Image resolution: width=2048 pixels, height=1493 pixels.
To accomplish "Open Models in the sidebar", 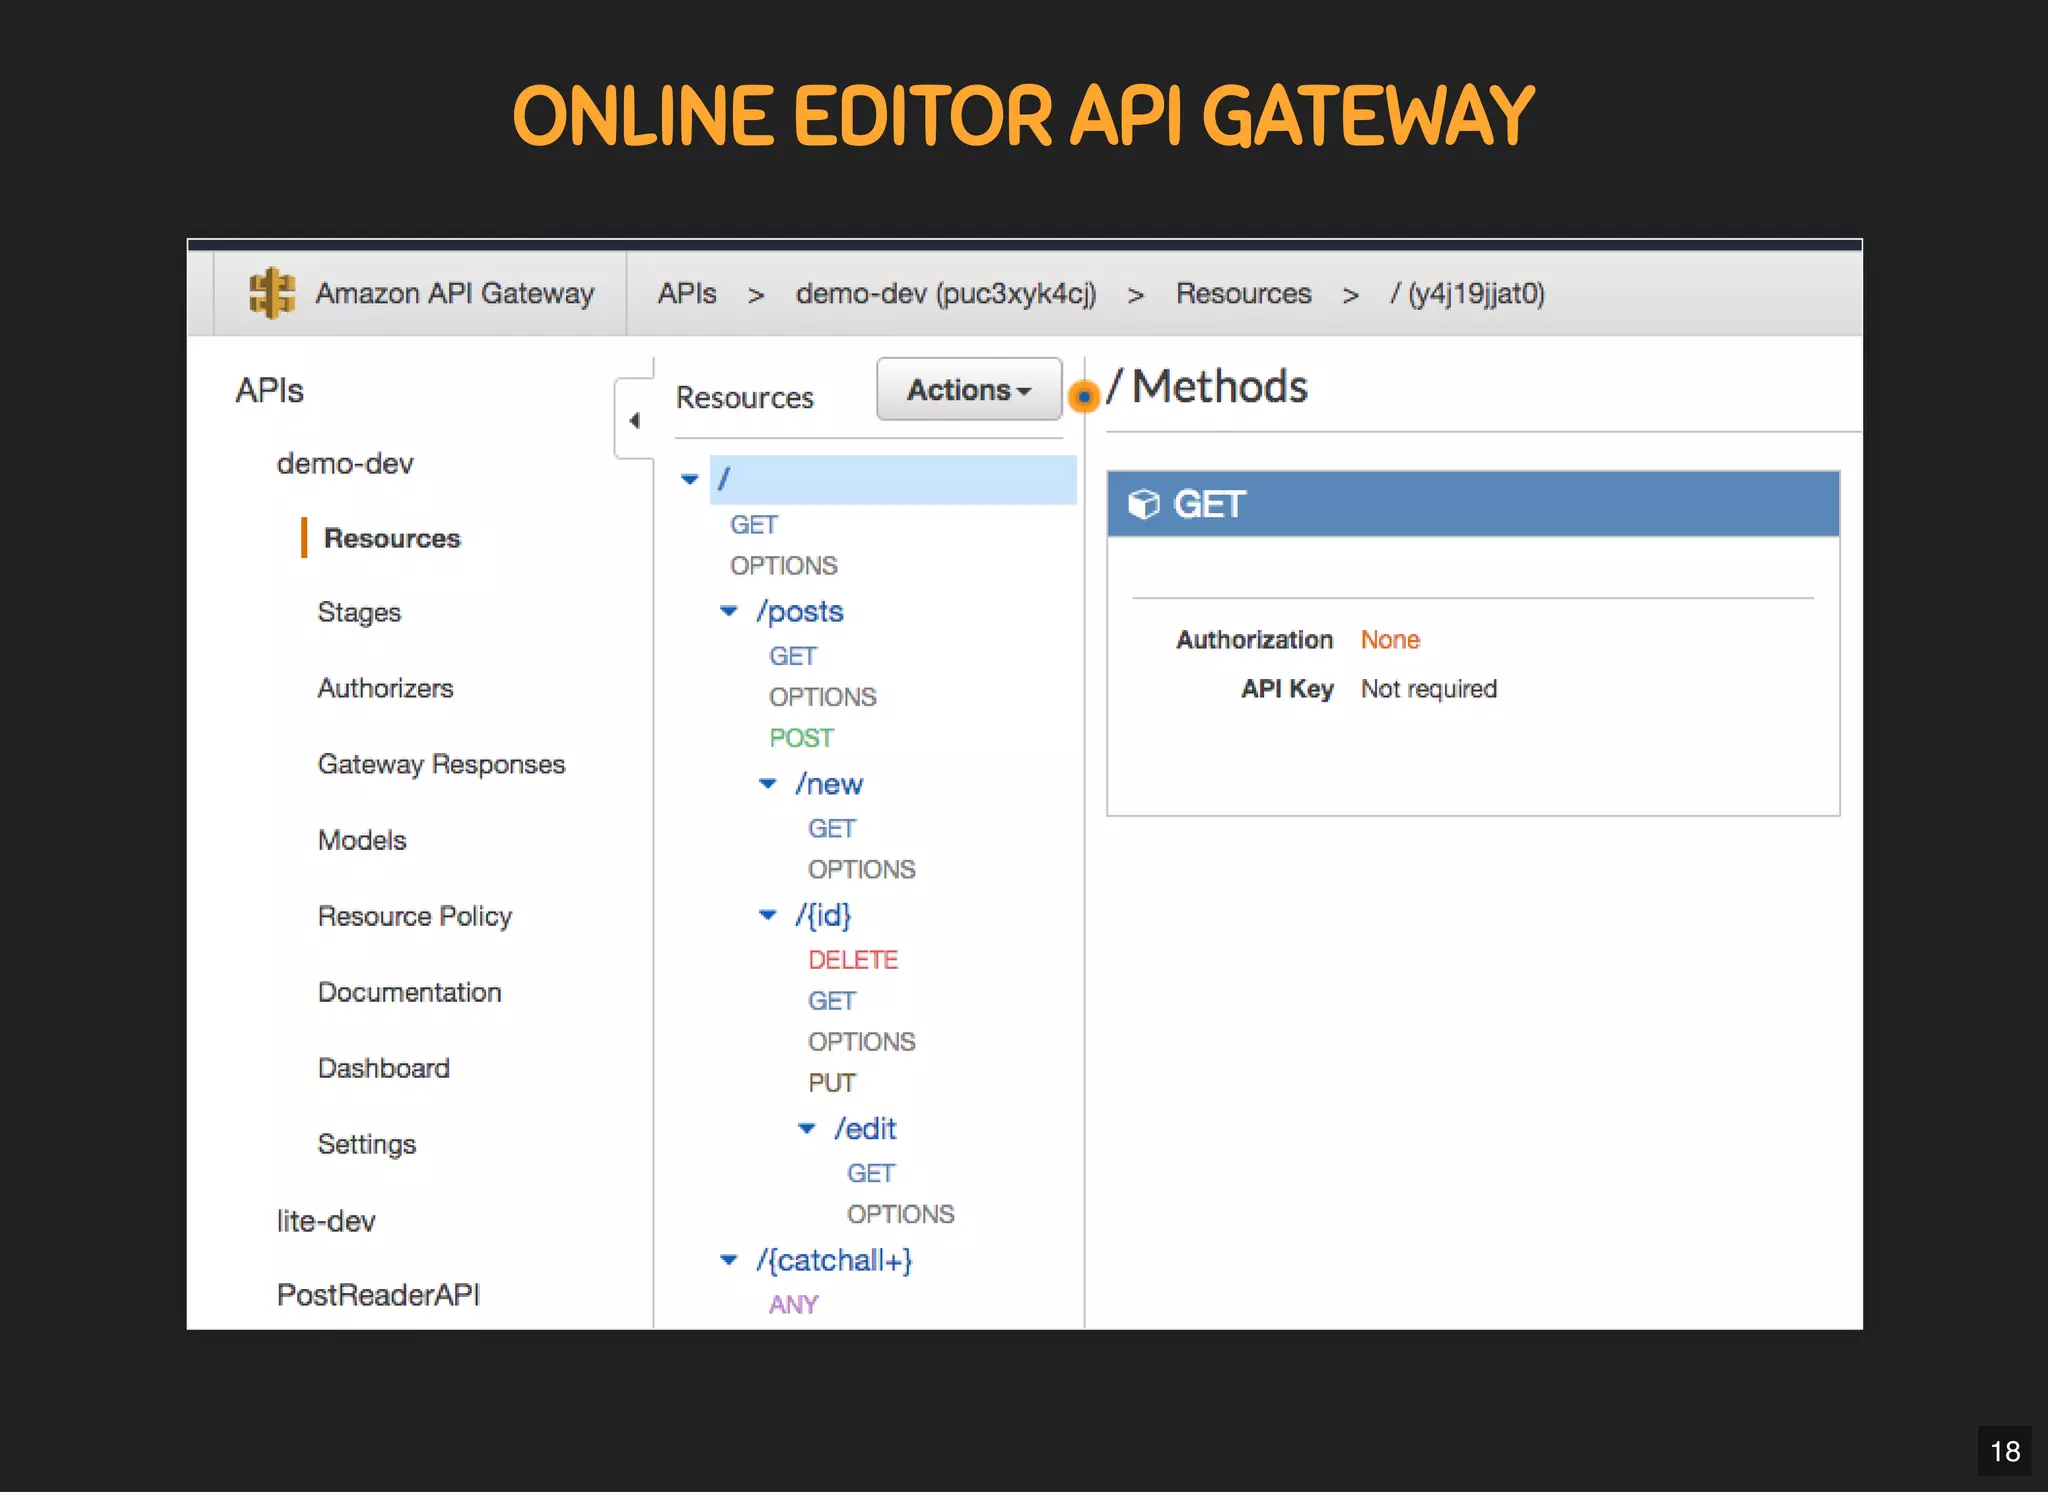I will click(362, 840).
